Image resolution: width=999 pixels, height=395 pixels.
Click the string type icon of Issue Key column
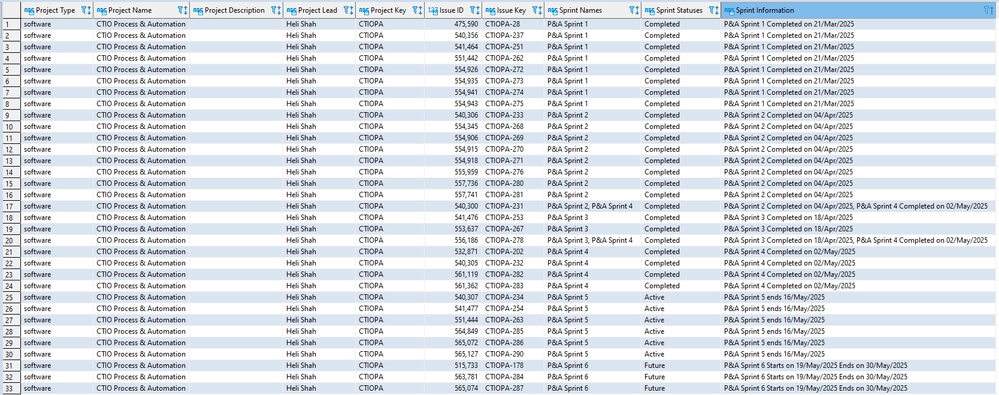pyautogui.click(x=490, y=10)
